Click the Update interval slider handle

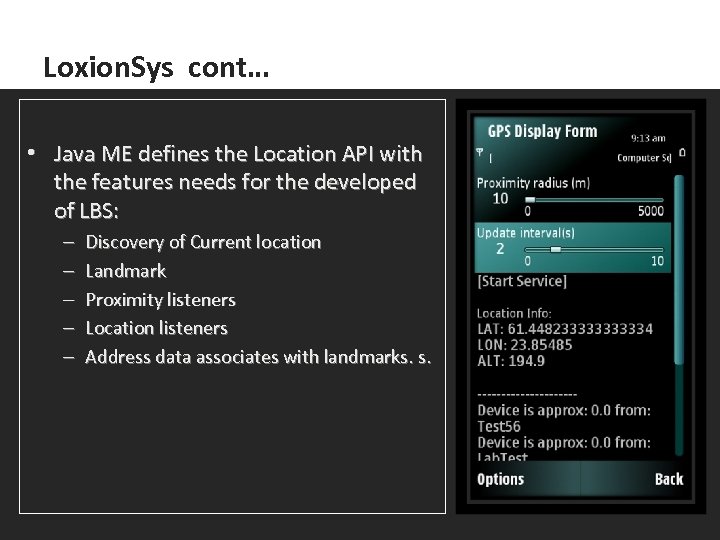pos(556,249)
